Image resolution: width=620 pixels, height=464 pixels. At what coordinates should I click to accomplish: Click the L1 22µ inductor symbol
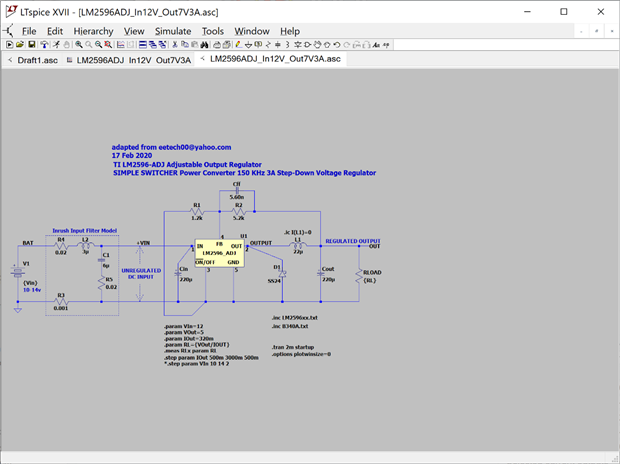coord(298,246)
